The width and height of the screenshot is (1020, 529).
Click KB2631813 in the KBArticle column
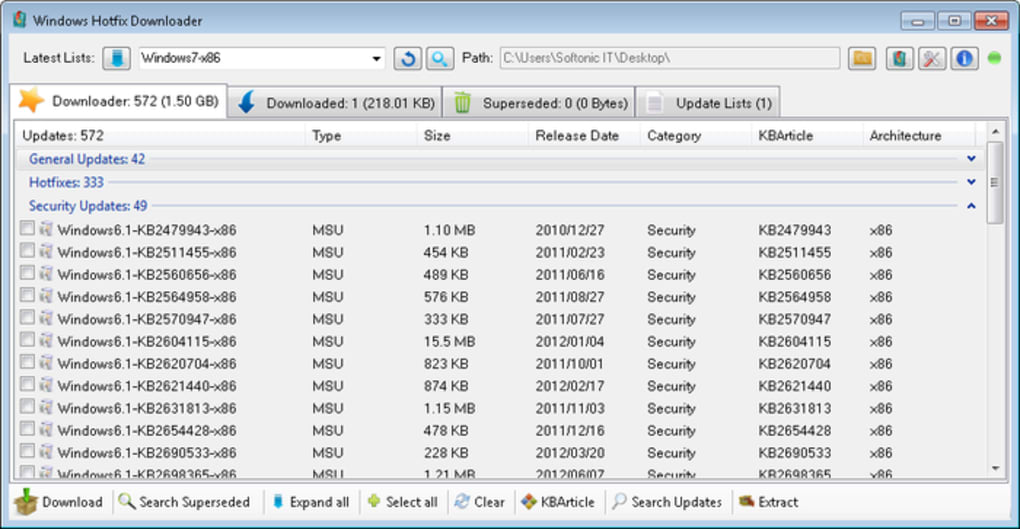coord(794,408)
